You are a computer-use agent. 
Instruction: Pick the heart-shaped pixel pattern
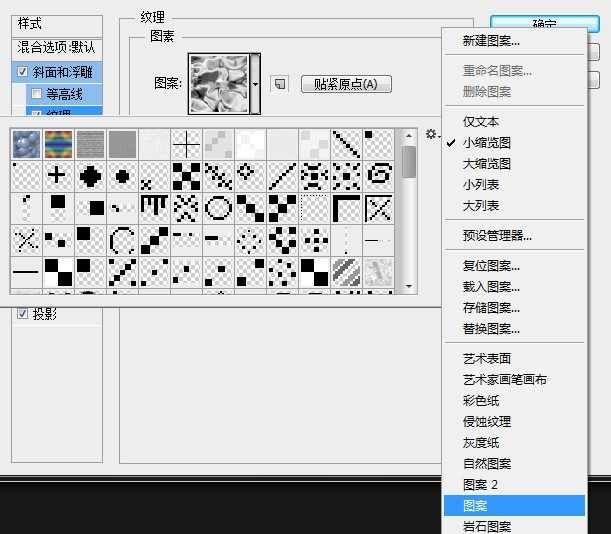tap(282, 240)
